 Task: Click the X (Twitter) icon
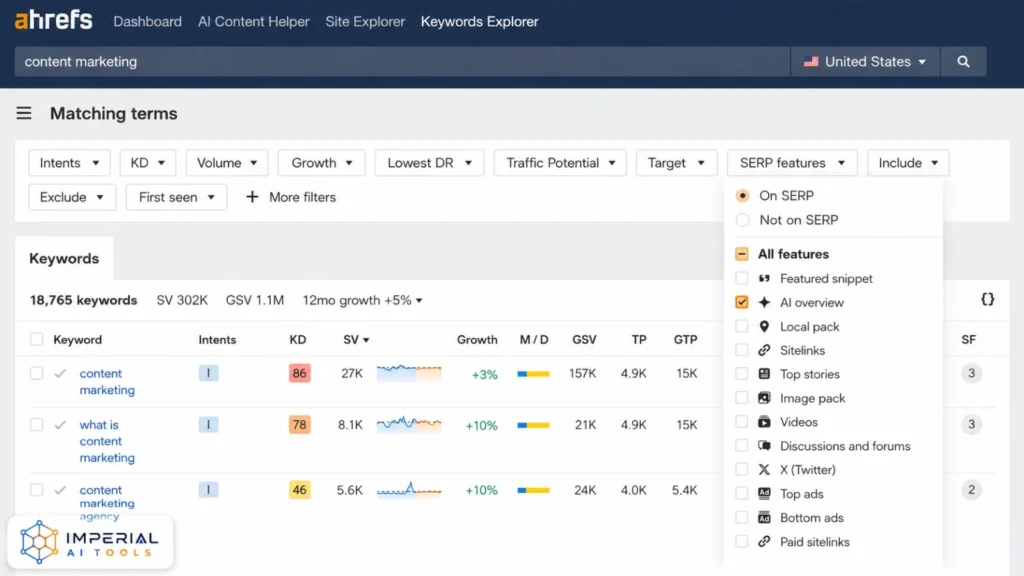point(764,470)
